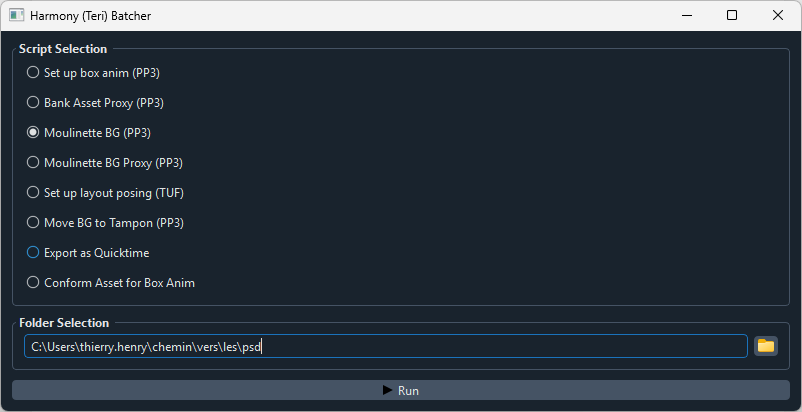Pick the 'Moulinette BG Proxy (PP3)' script

point(33,163)
